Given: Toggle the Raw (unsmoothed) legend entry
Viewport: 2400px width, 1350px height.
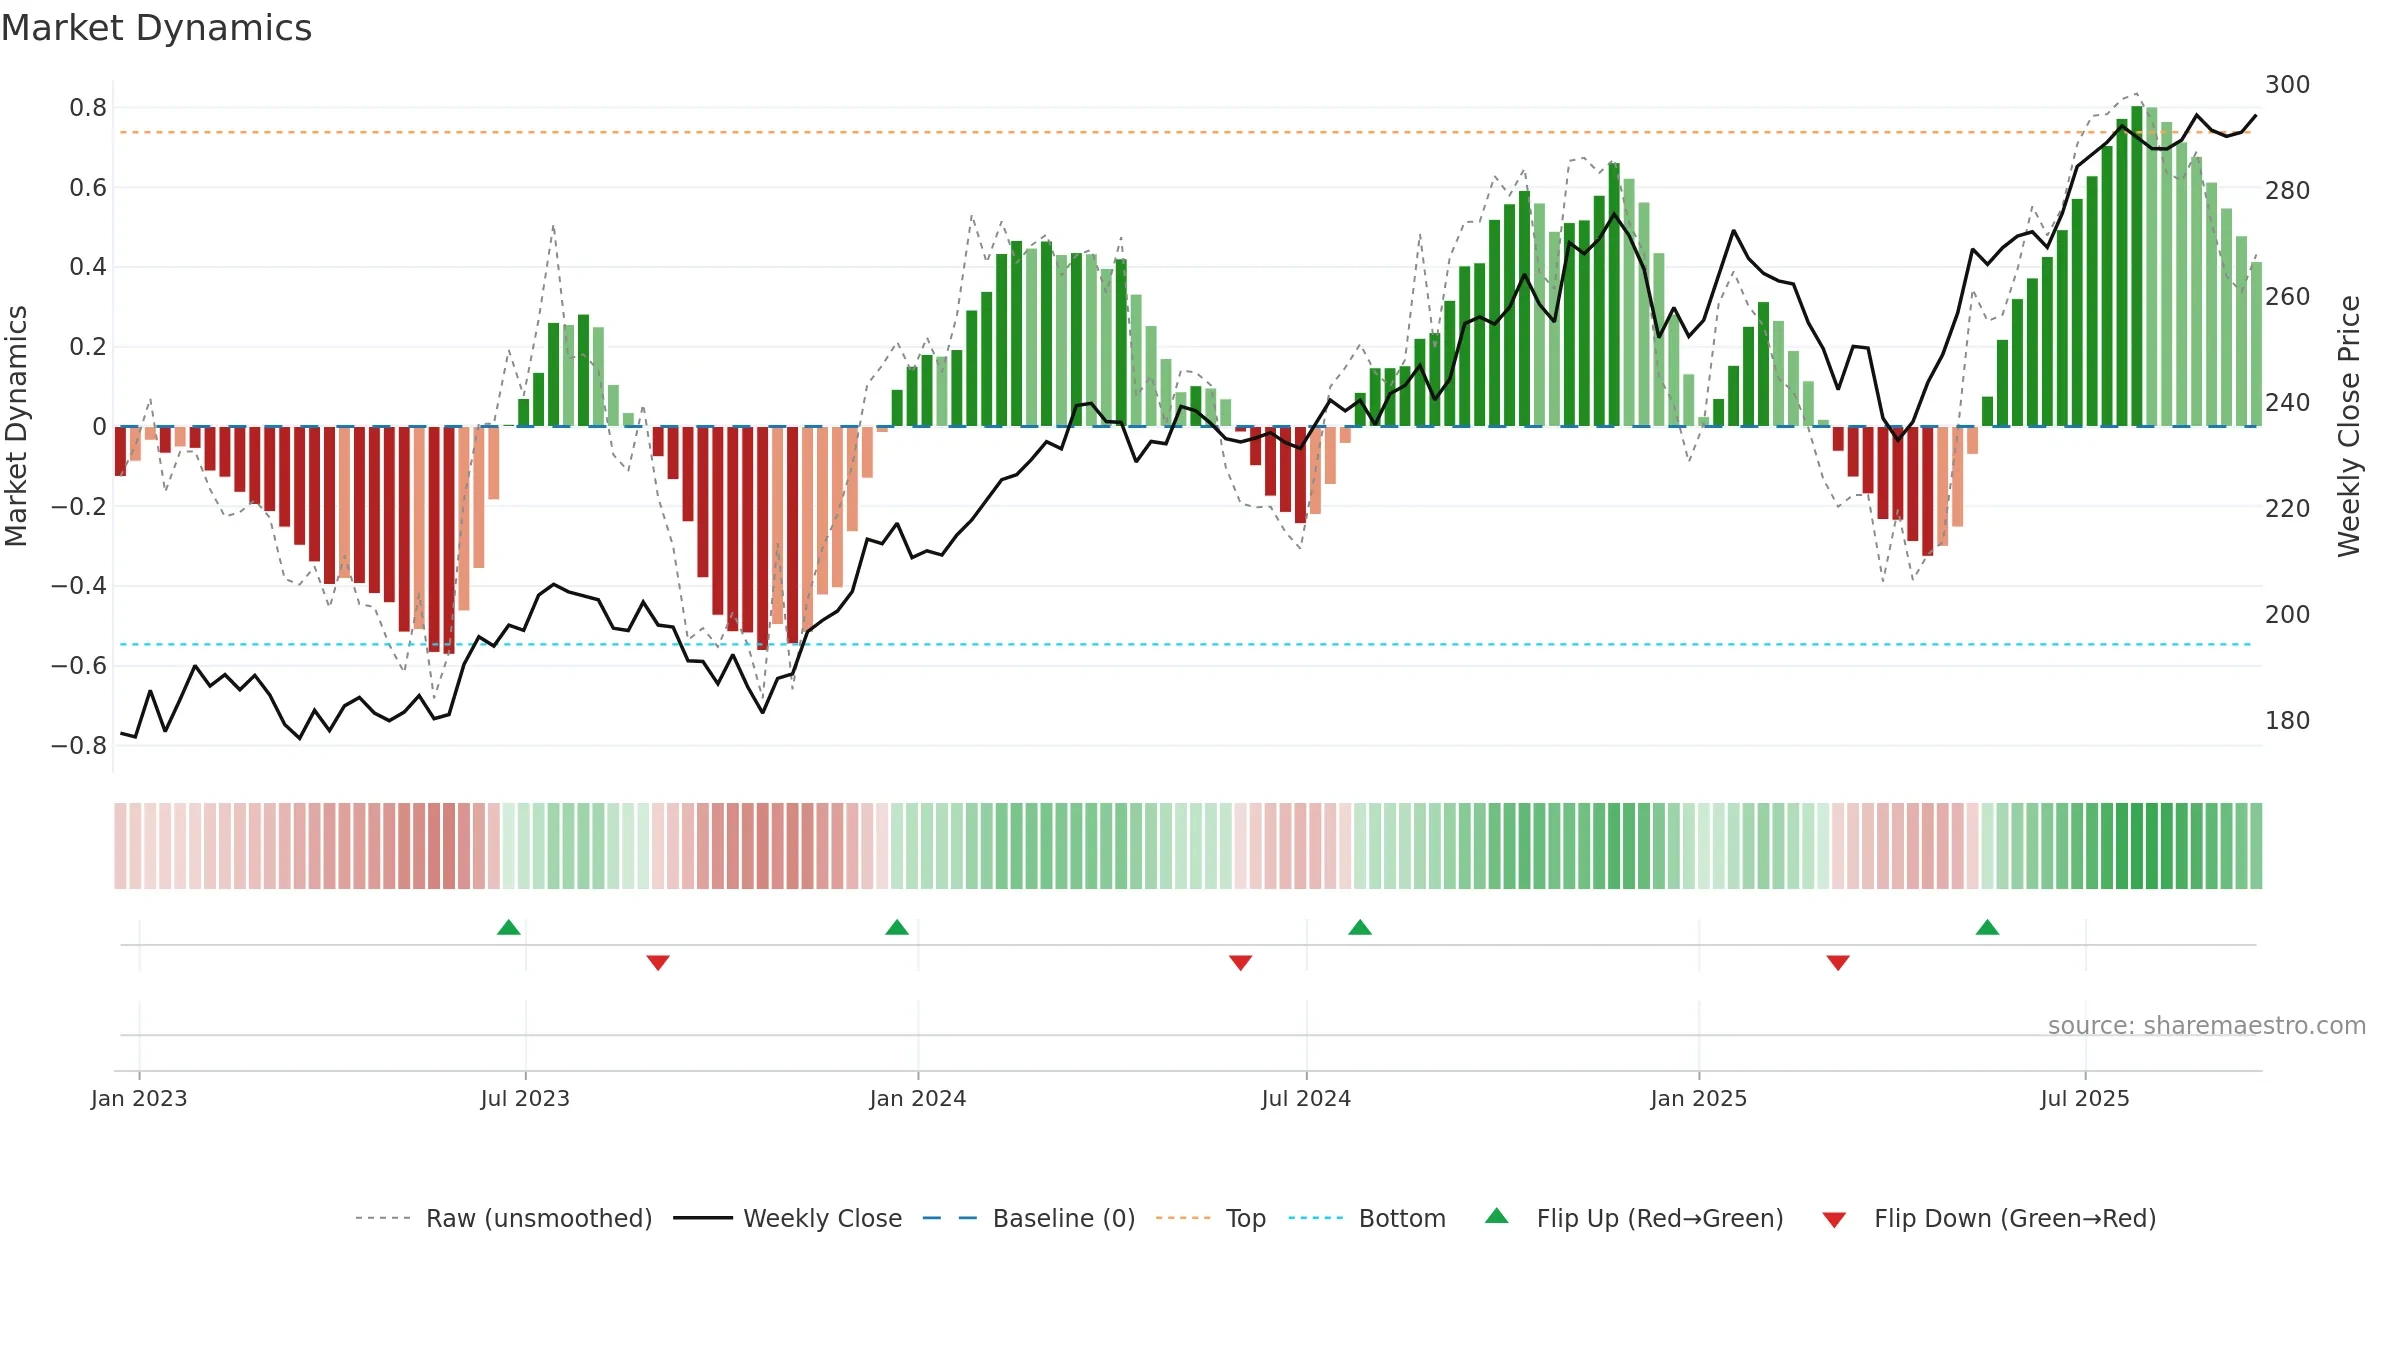Looking at the screenshot, I should [x=504, y=1218].
